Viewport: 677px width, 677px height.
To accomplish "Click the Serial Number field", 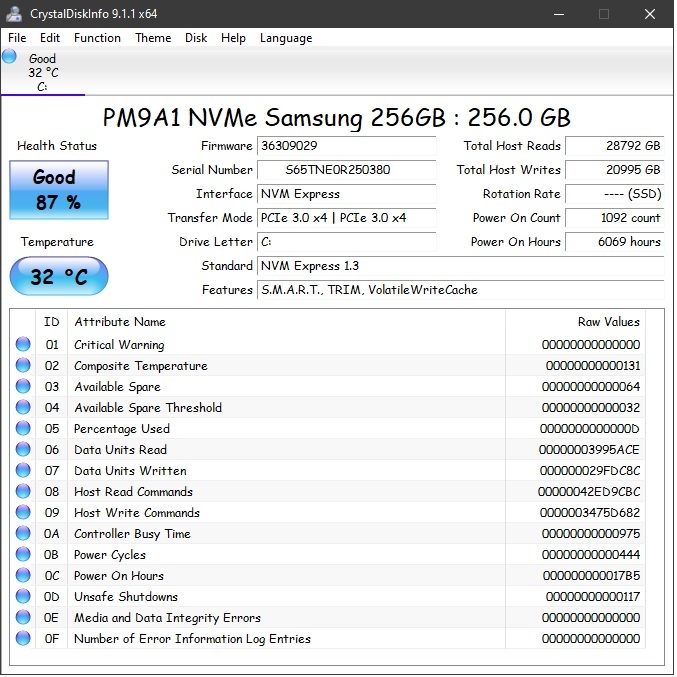I will [x=346, y=170].
